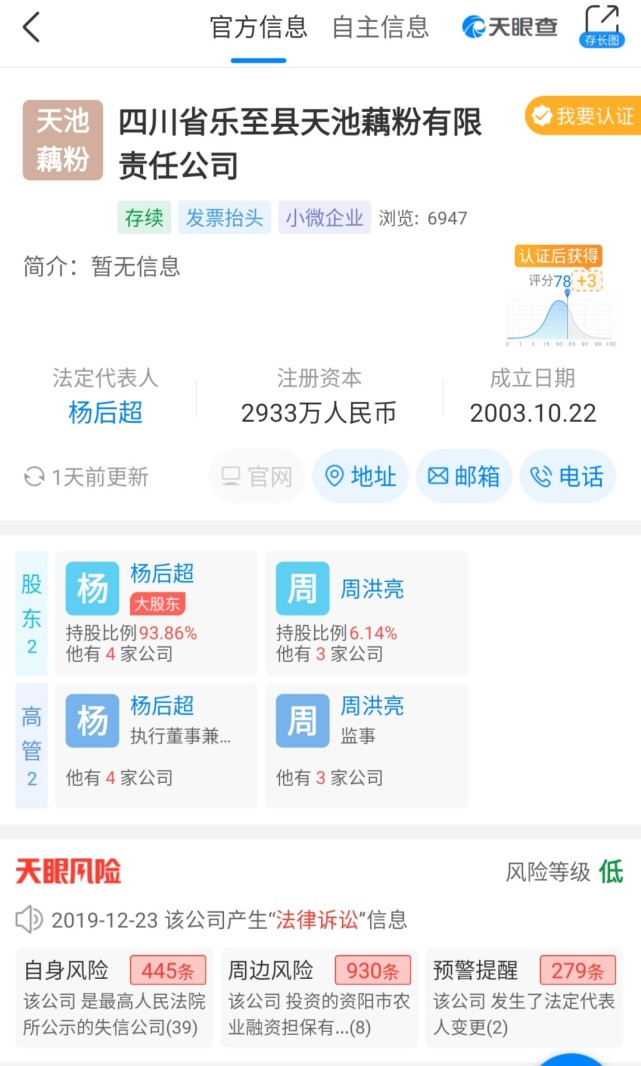Image resolution: width=641 pixels, height=1066 pixels.
Task: Tap the 大股东 badge
Action: click(158, 603)
